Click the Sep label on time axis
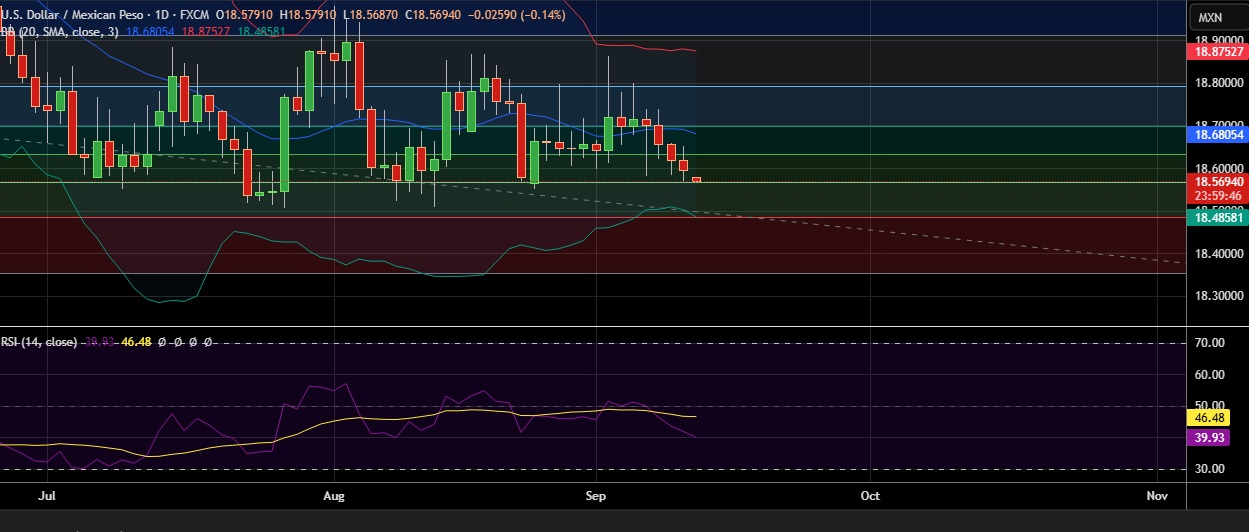 click(596, 495)
